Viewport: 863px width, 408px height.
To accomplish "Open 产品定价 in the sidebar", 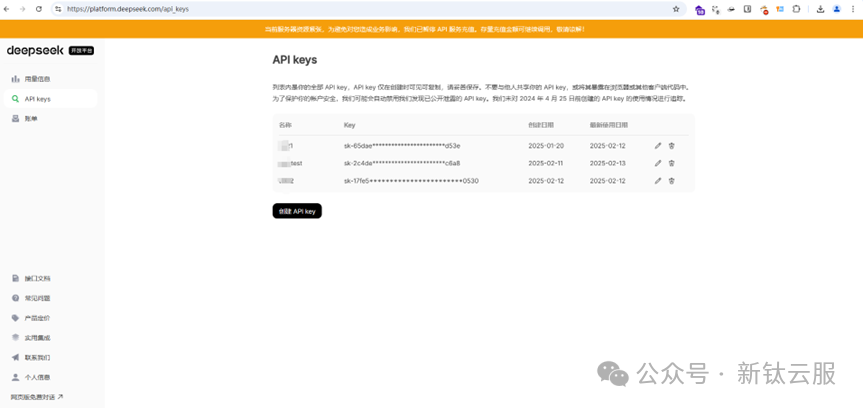I will coord(50,318).
